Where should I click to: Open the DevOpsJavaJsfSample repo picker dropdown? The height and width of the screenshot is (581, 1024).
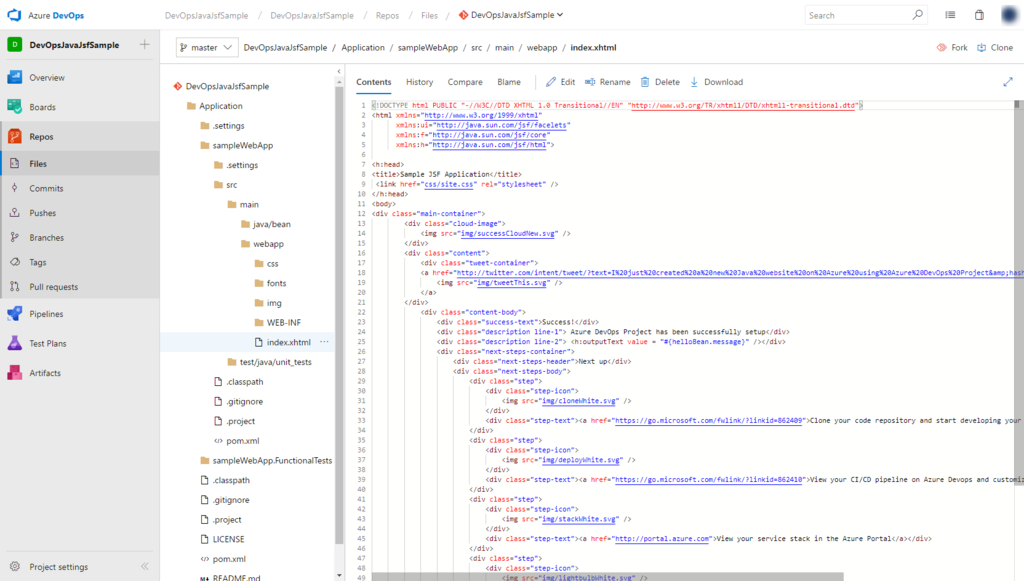tap(511, 15)
